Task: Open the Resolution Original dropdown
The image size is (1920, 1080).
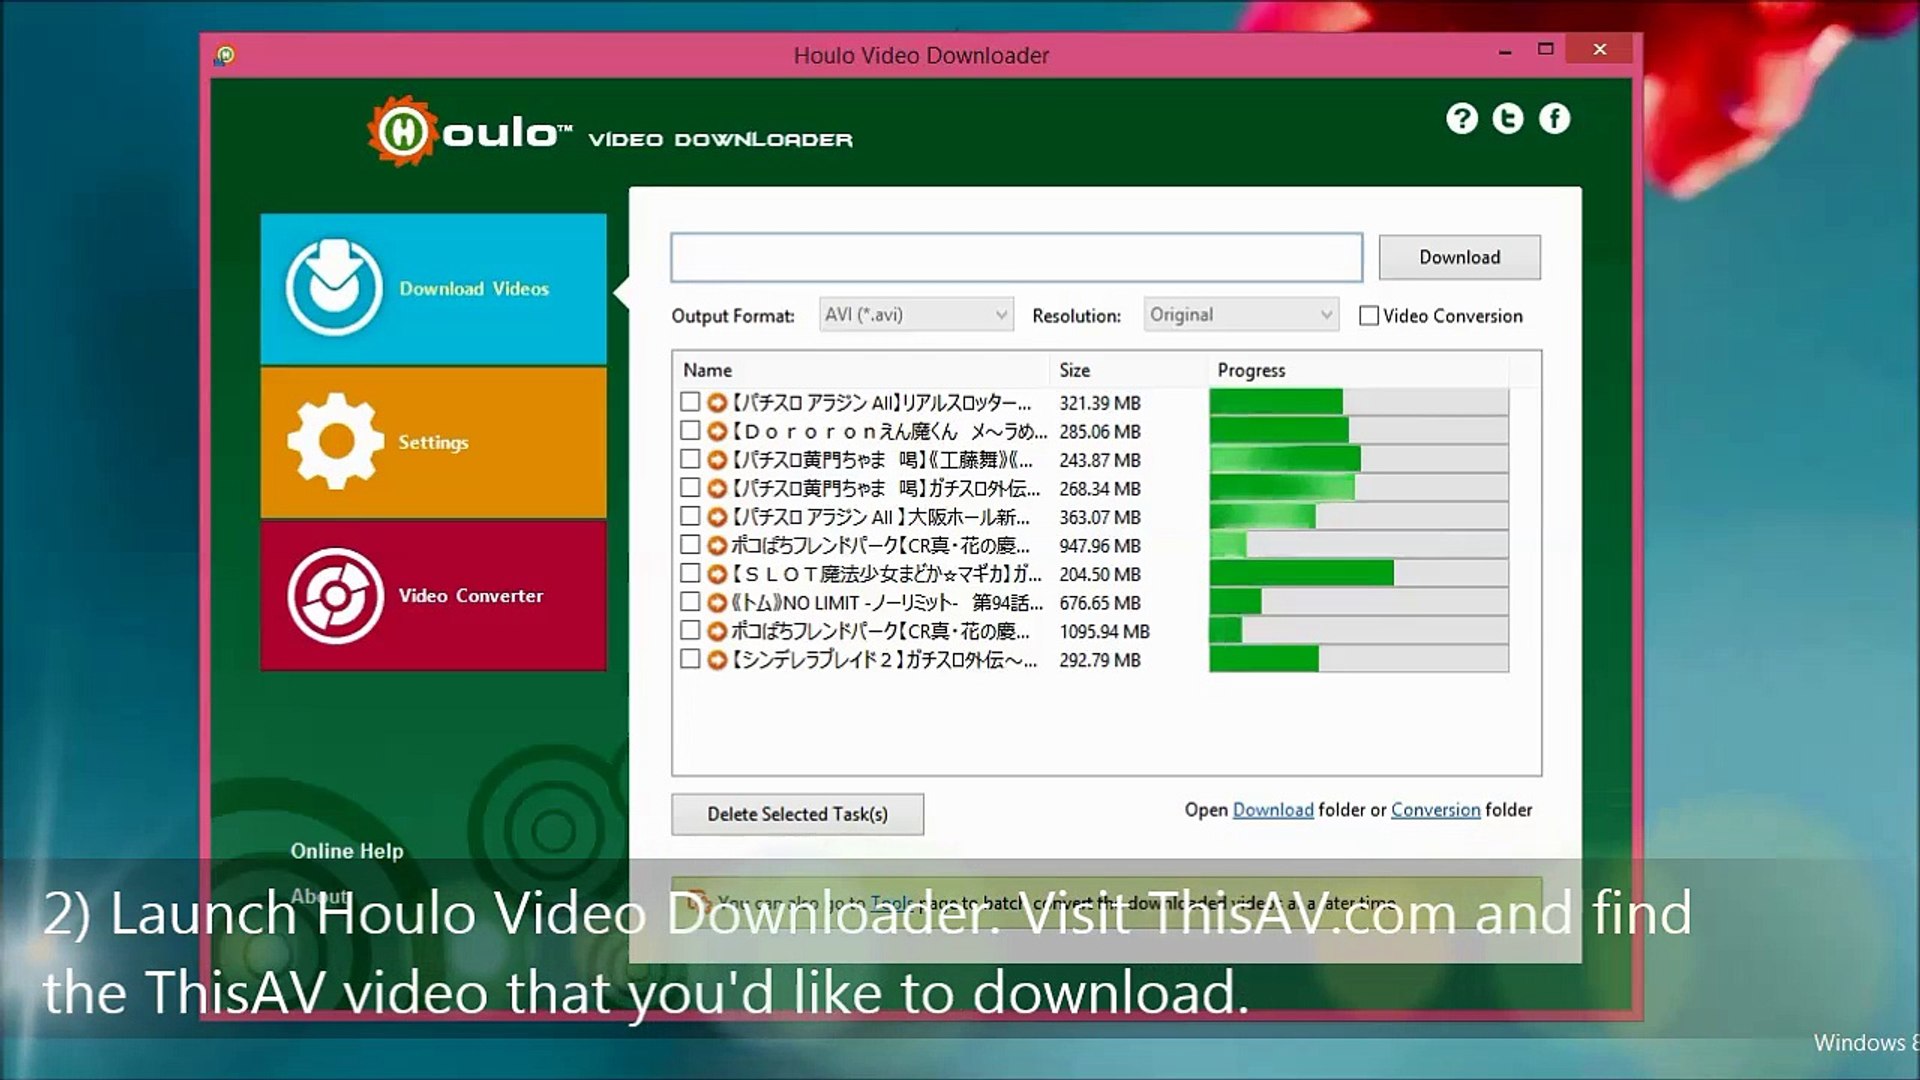Action: [1241, 315]
